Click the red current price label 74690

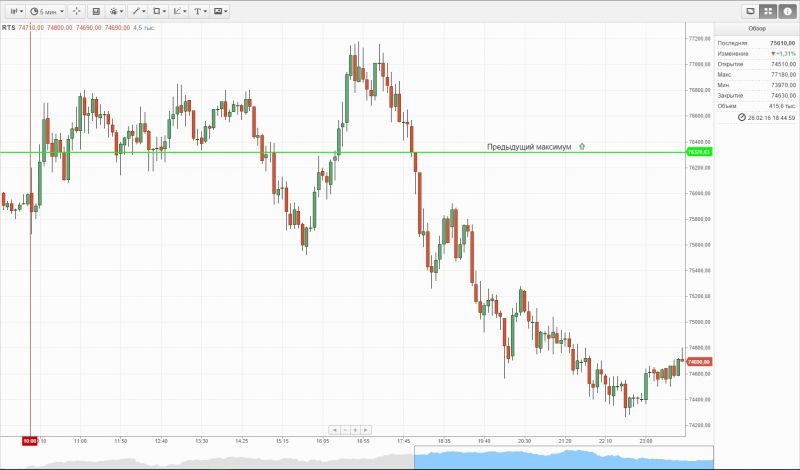click(698, 362)
